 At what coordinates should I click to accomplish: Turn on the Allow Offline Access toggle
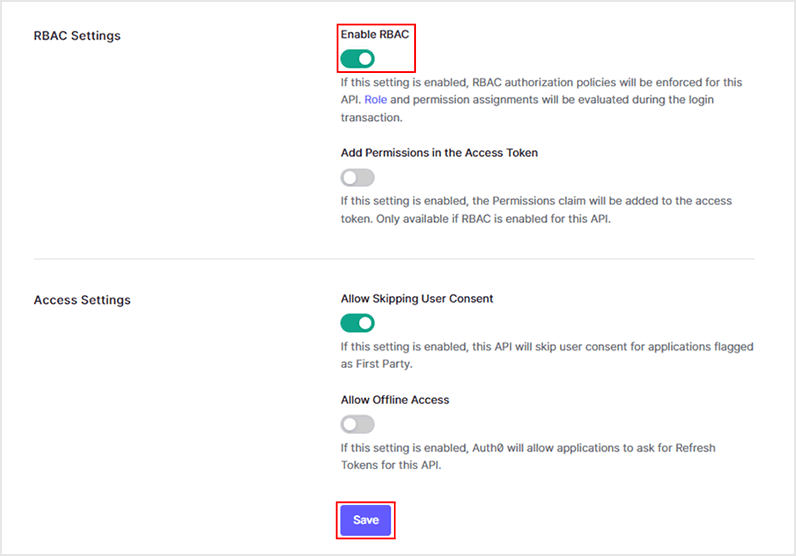(x=357, y=424)
